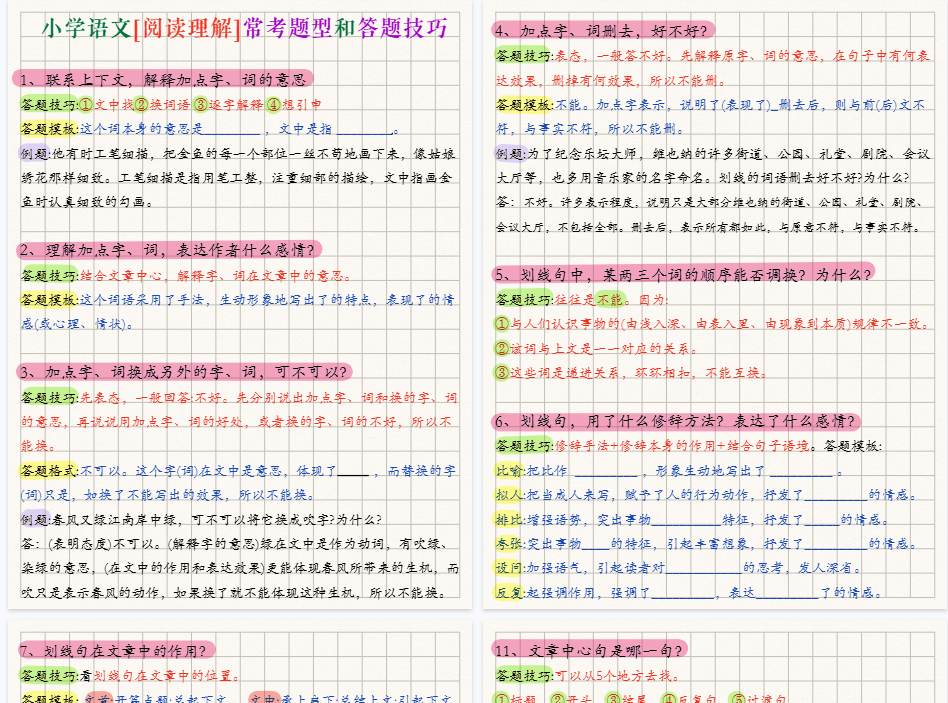Click the yellow 比喻 label

[509, 470]
